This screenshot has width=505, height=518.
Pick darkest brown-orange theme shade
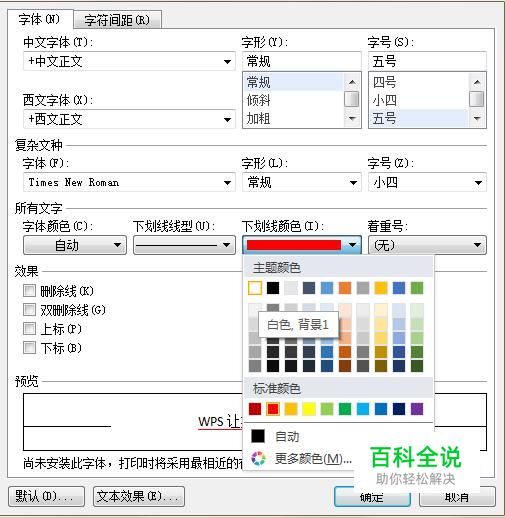click(x=345, y=366)
